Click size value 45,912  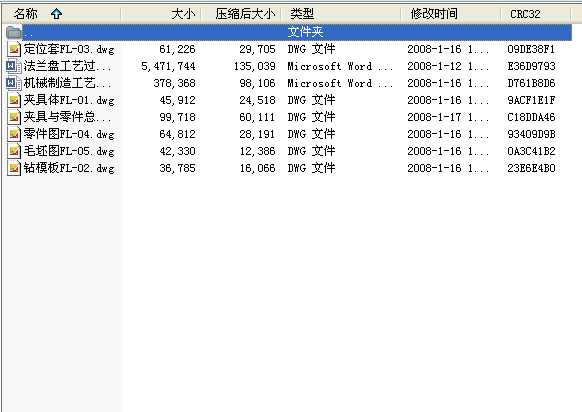coord(177,100)
